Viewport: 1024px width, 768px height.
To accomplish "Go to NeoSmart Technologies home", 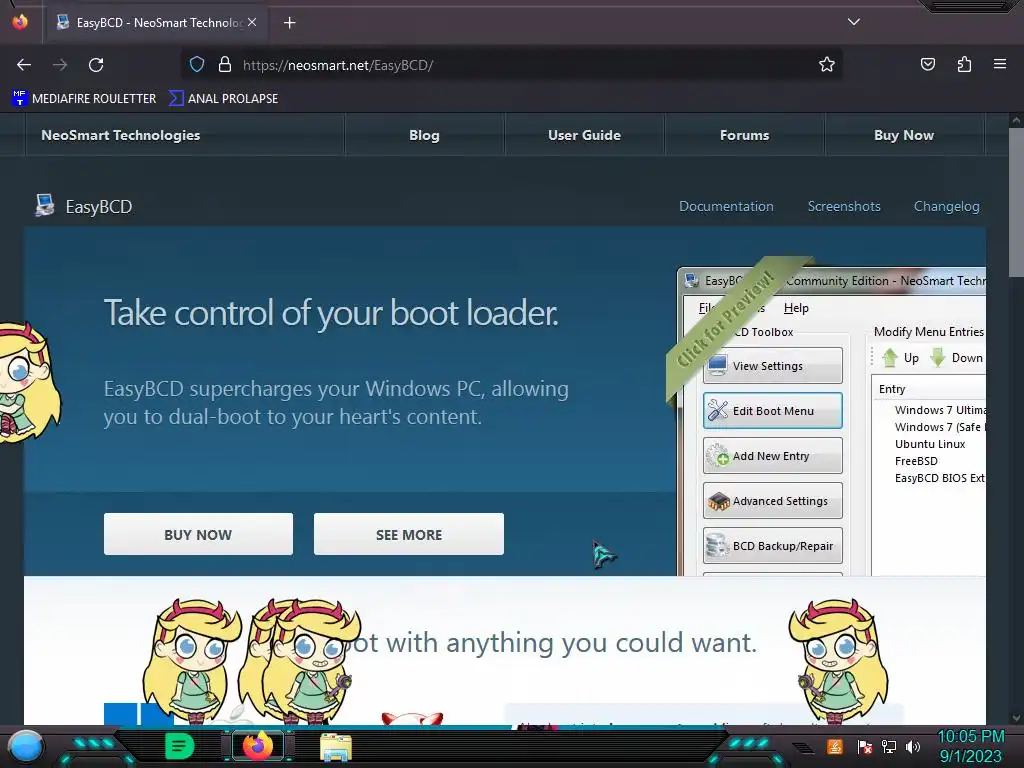I will [x=121, y=135].
